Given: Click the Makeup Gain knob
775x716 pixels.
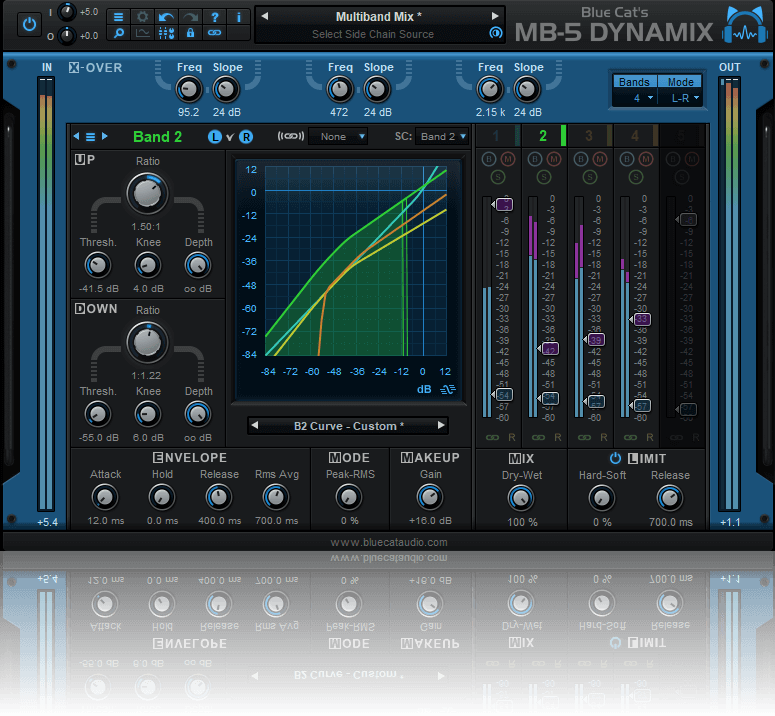Looking at the screenshot, I should click(429, 496).
